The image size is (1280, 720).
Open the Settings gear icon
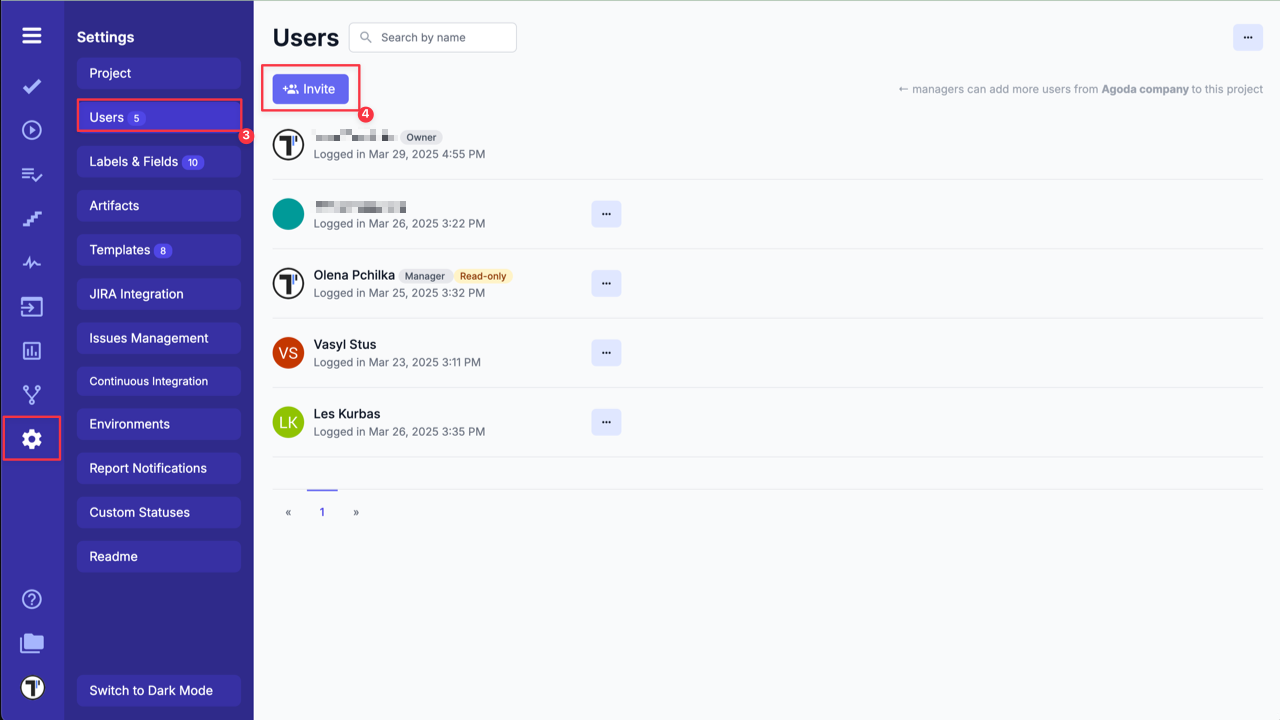coord(31,438)
